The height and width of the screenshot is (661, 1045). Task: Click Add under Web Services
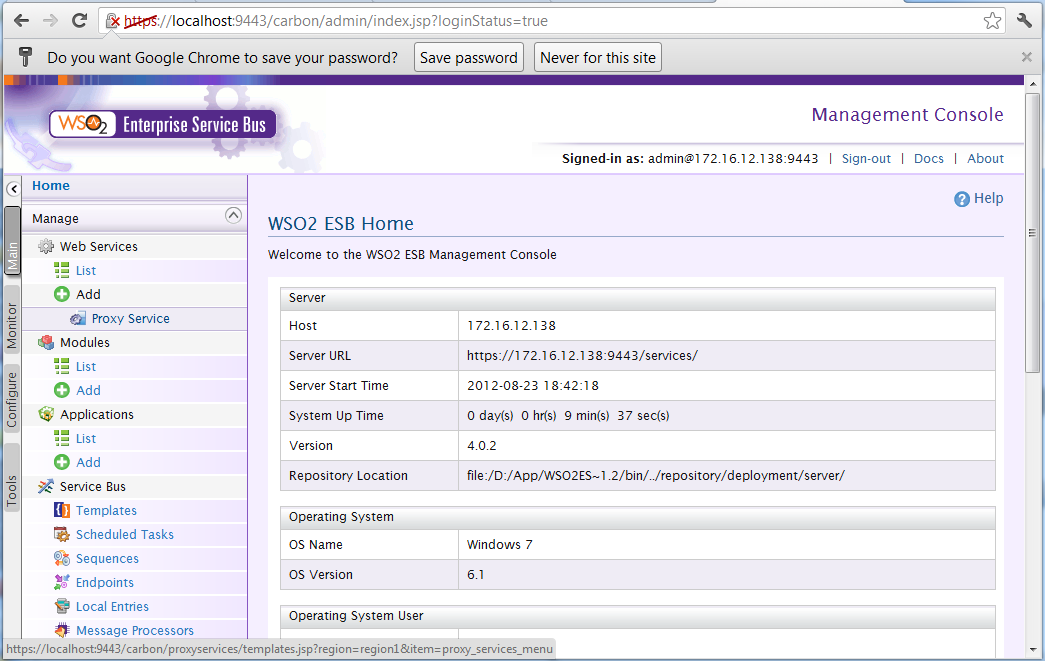pos(88,295)
